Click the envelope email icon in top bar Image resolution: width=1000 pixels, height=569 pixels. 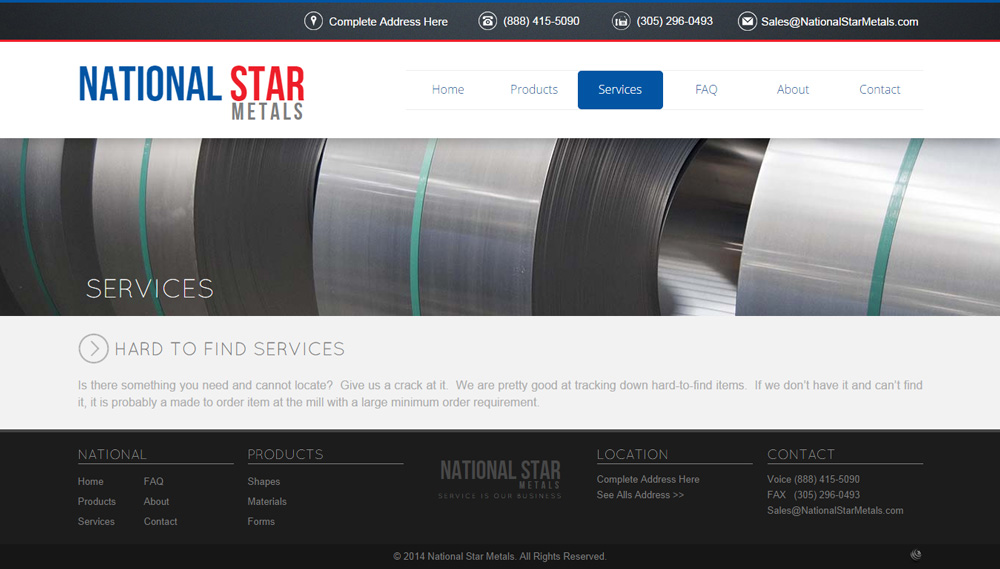click(x=747, y=21)
